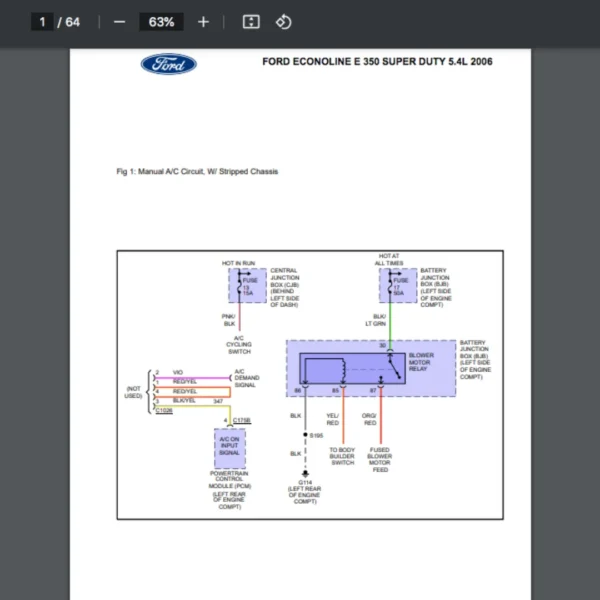Click the HOT AT ALL TIMES label
Screen dimensions: 600x600
(389, 259)
